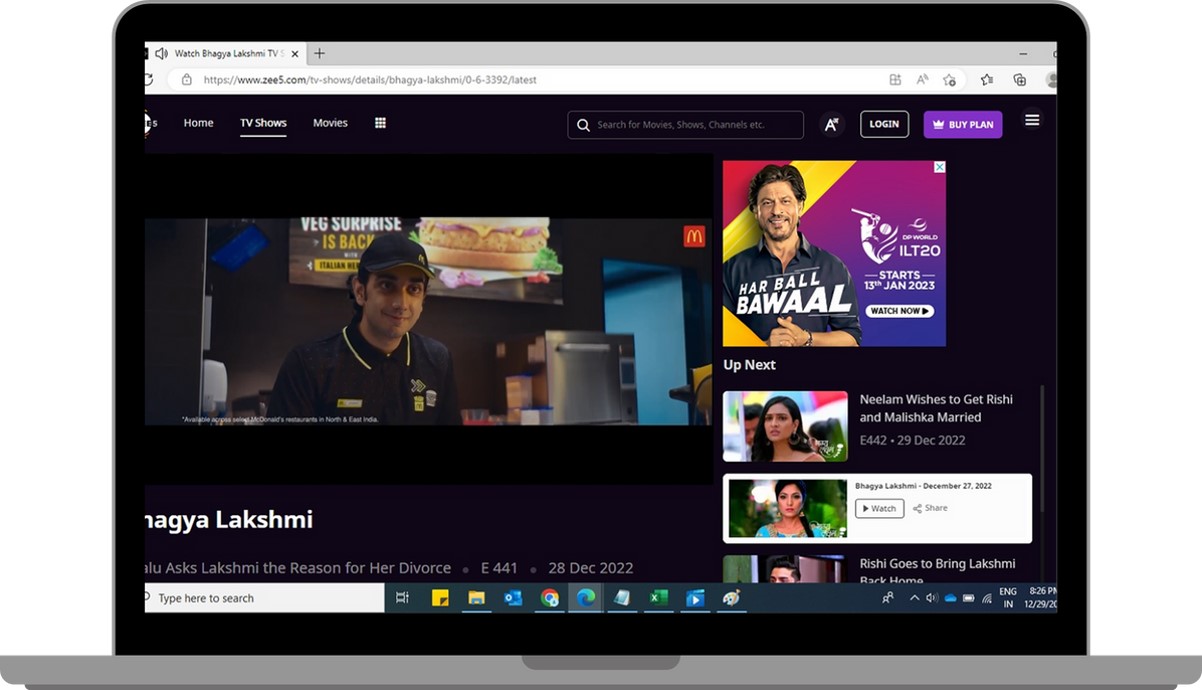The image size is (1202, 690).
Task: Select the TV Shows navigation item
Action: click(x=263, y=123)
